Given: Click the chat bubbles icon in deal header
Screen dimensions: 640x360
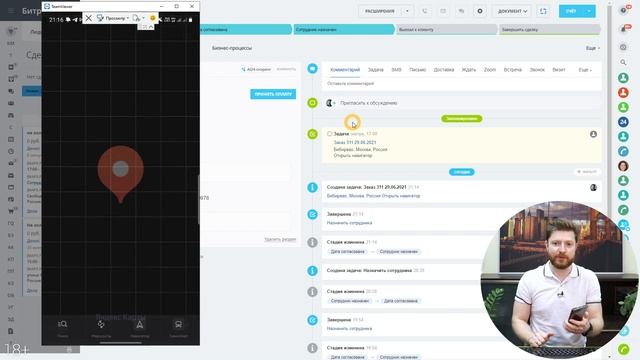Looking at the screenshot, I should [461, 11].
